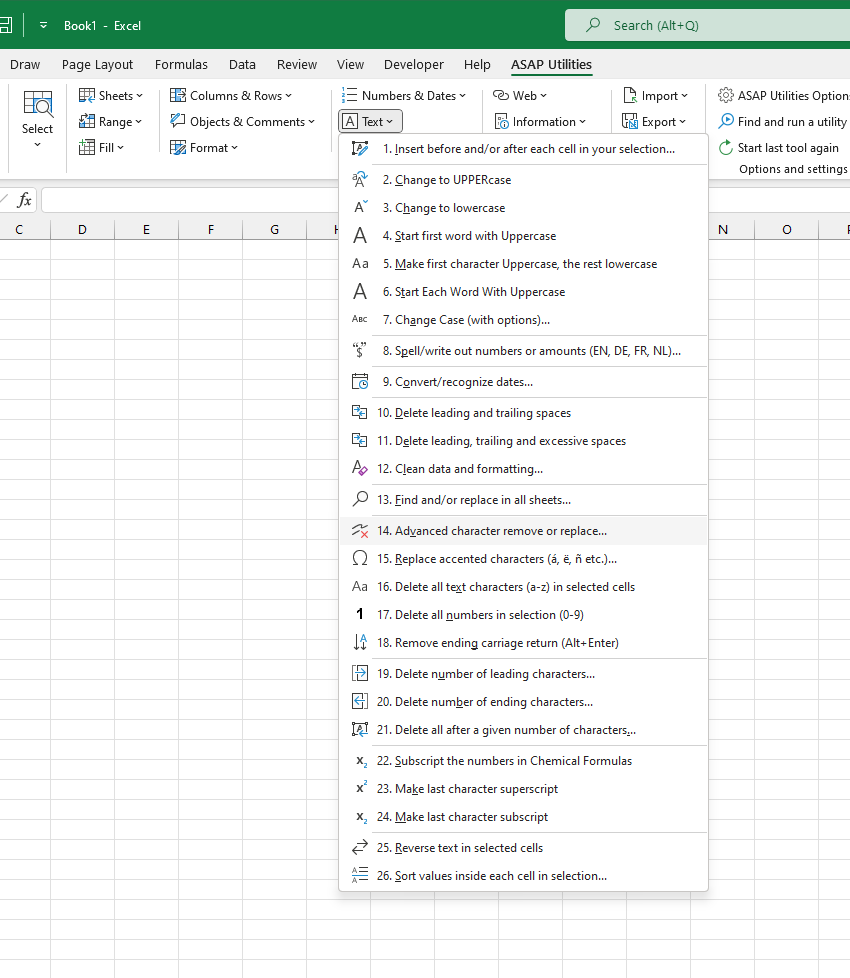Click the Advanced character remove icon

(360, 531)
